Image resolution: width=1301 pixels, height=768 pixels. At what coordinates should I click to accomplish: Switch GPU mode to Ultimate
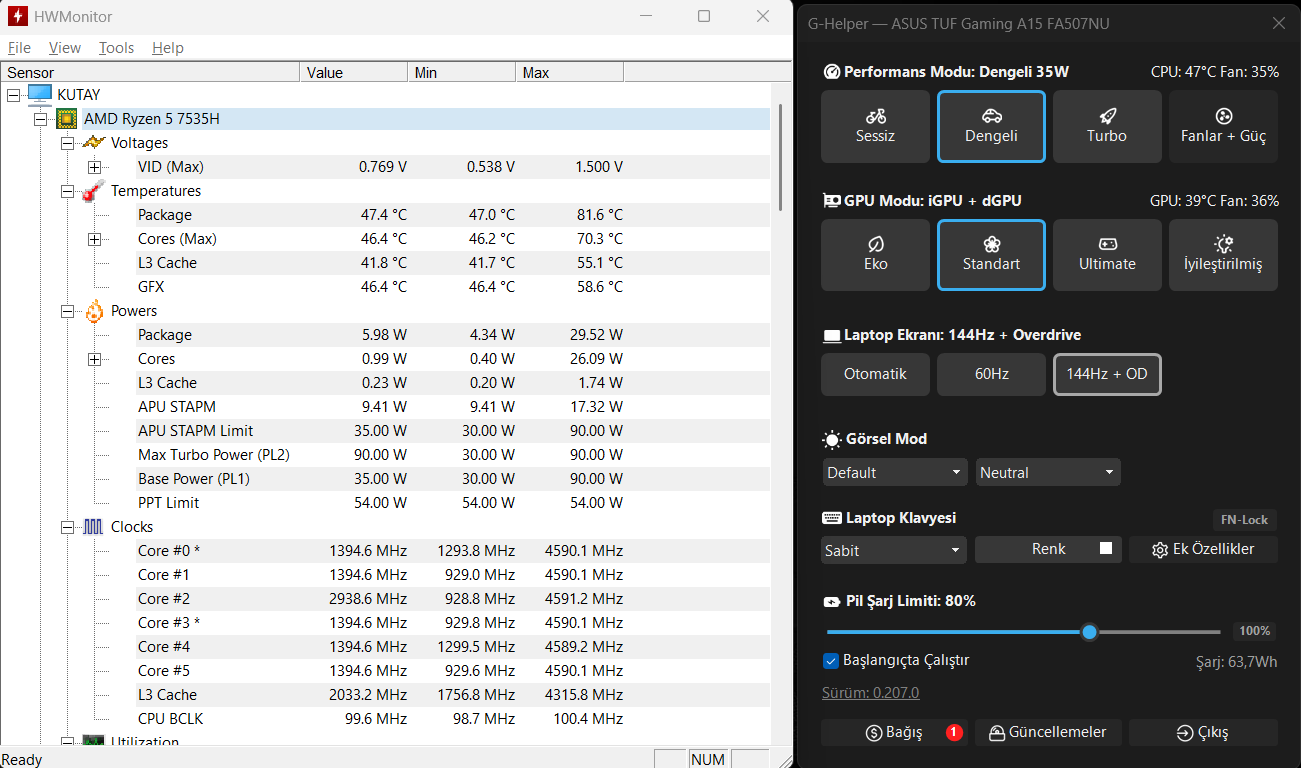click(x=1107, y=255)
